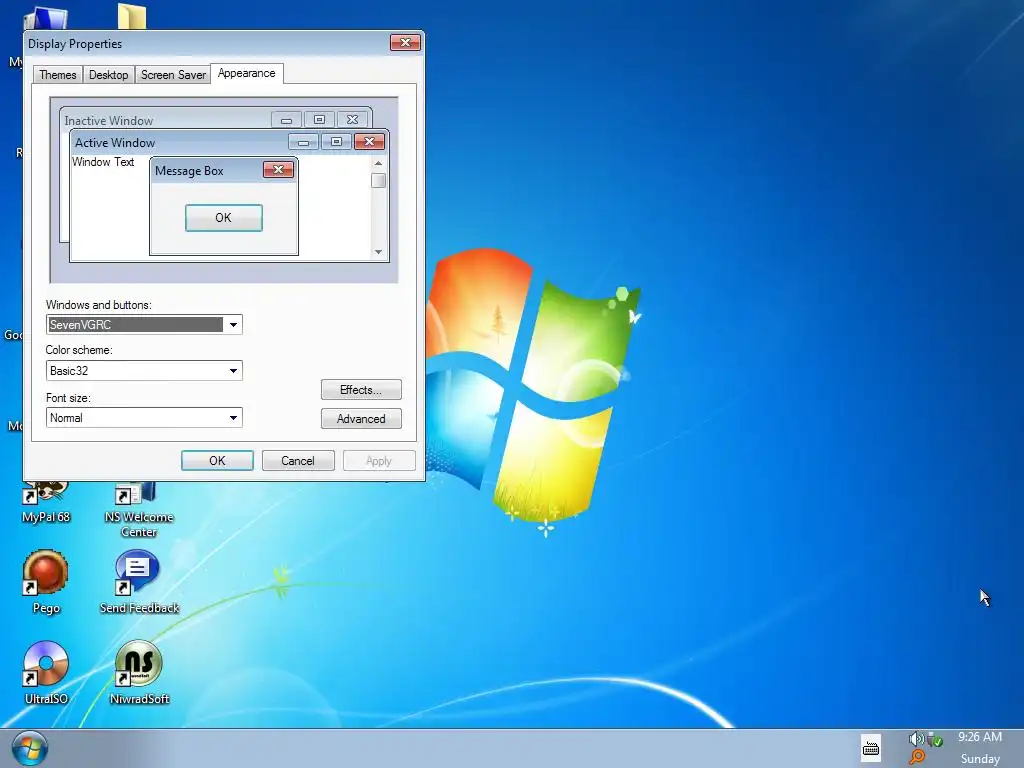Switch to the Themes tab
This screenshot has height=768, width=1024.
click(x=57, y=74)
